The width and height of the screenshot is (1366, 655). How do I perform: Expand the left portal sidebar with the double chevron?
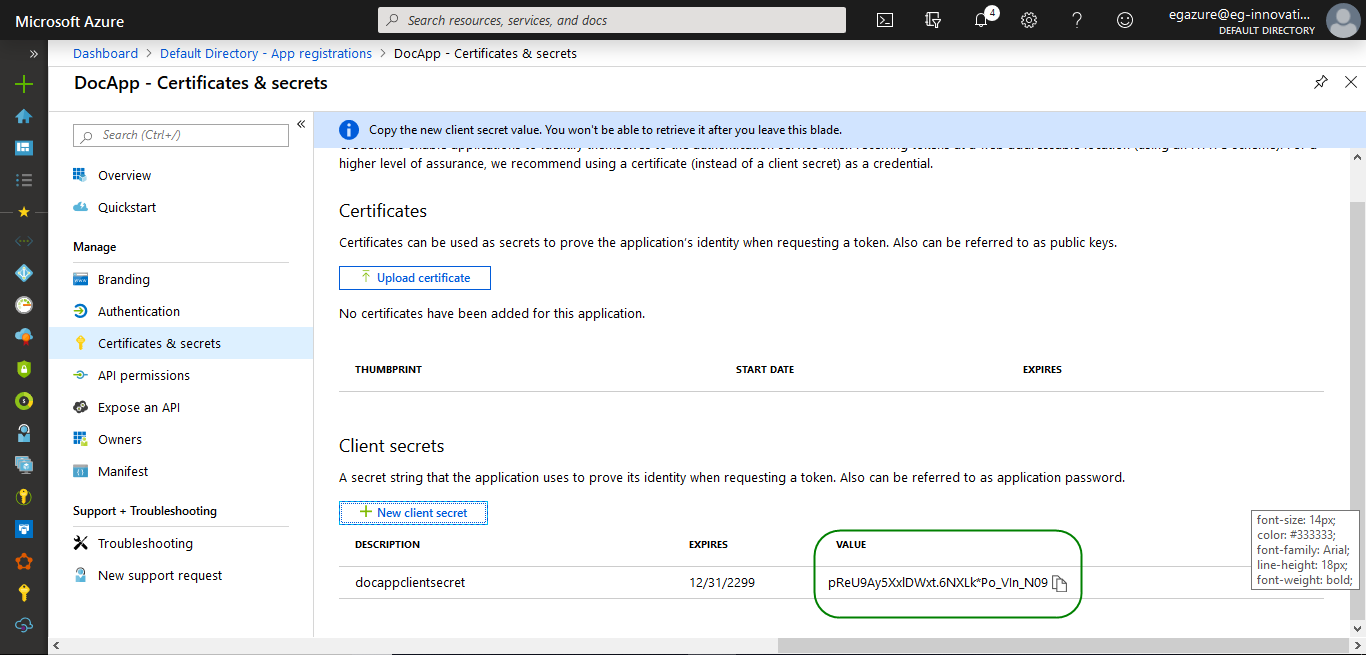coord(33,54)
